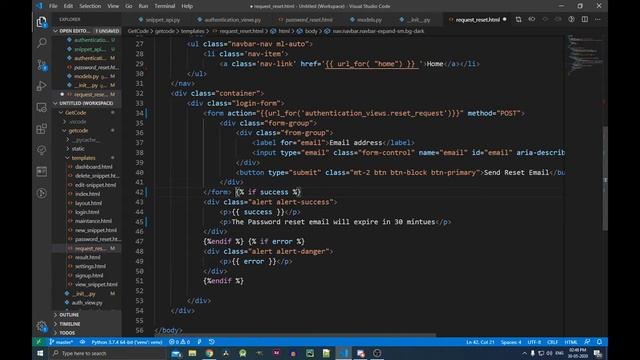Screen dimensions: 640x360
Task: Open the Edit menu
Action: pyautogui.click(x=68, y=6)
